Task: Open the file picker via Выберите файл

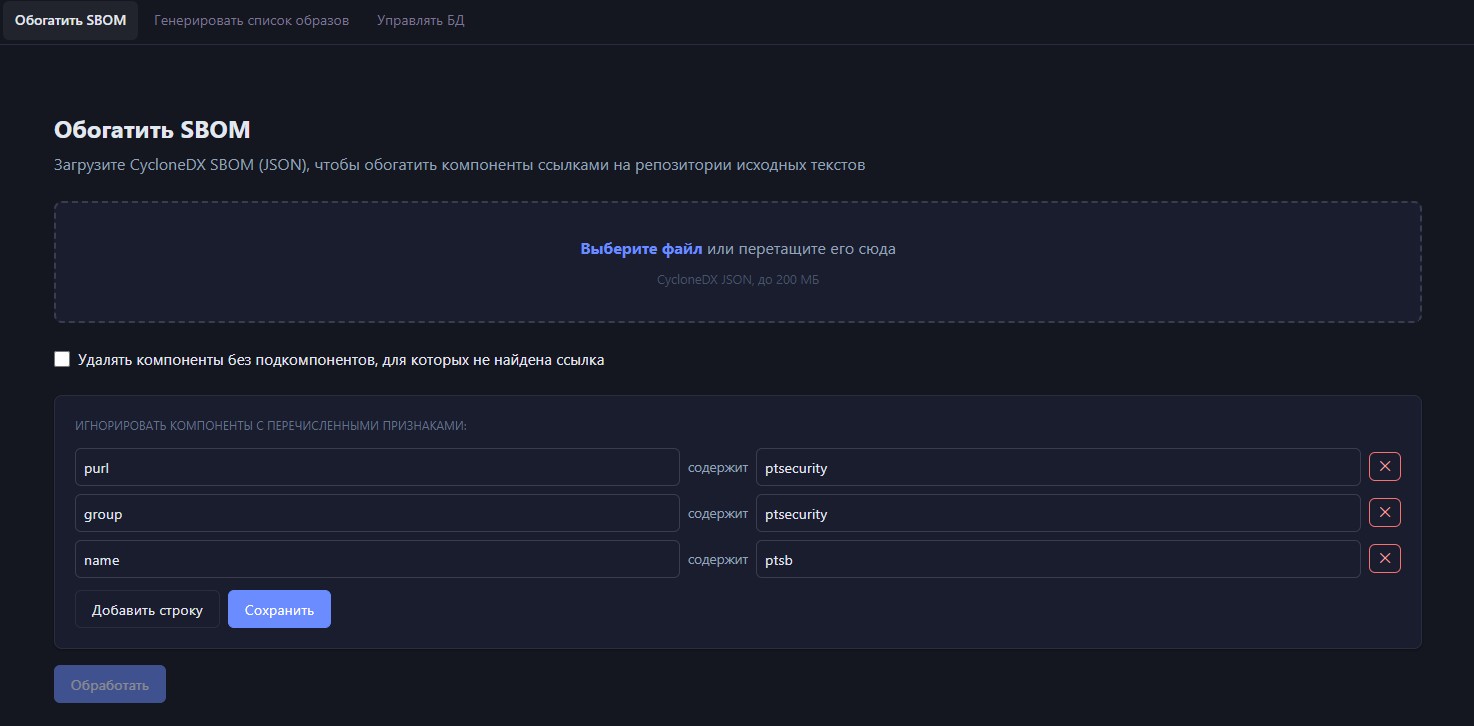Action: click(x=641, y=249)
